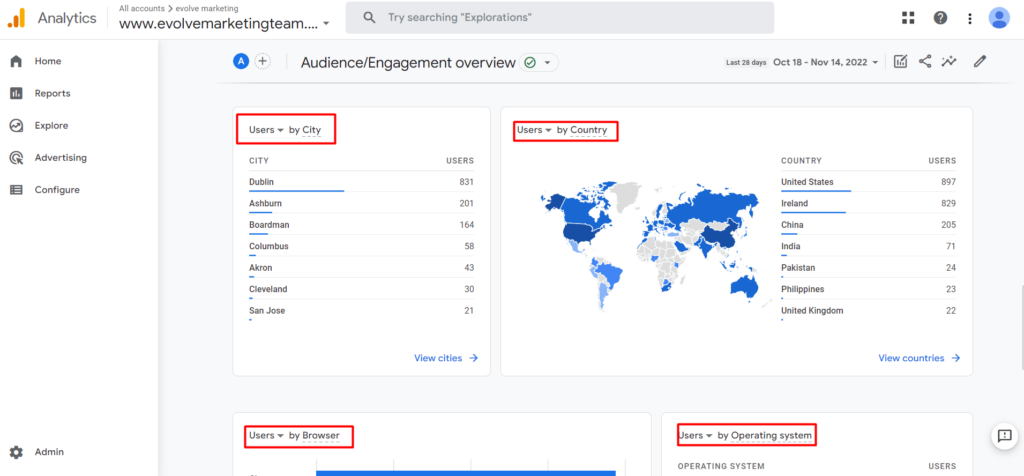The image size is (1024, 476).
Task: Open Users metric dropdown in Operating system card
Action: pos(696,436)
